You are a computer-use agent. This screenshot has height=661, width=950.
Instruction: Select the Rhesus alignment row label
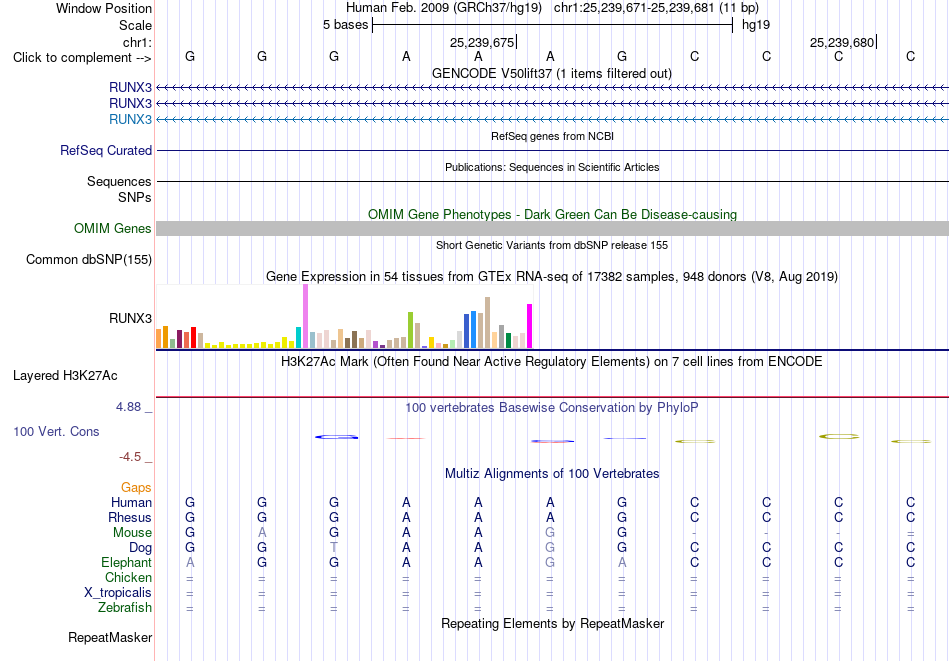pos(130,517)
